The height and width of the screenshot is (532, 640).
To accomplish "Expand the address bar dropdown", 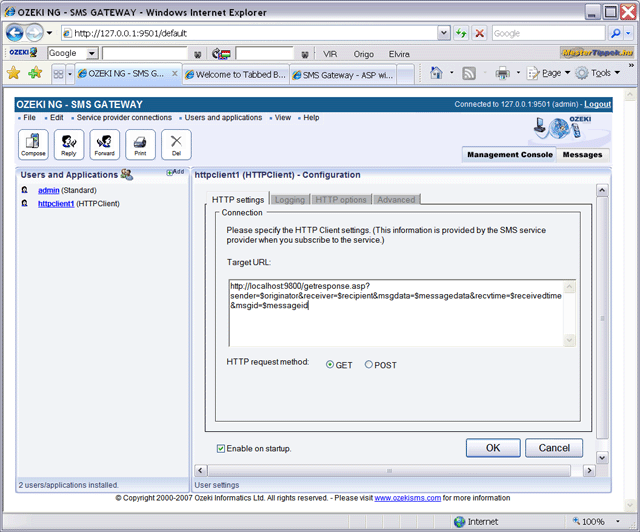I will [444, 33].
